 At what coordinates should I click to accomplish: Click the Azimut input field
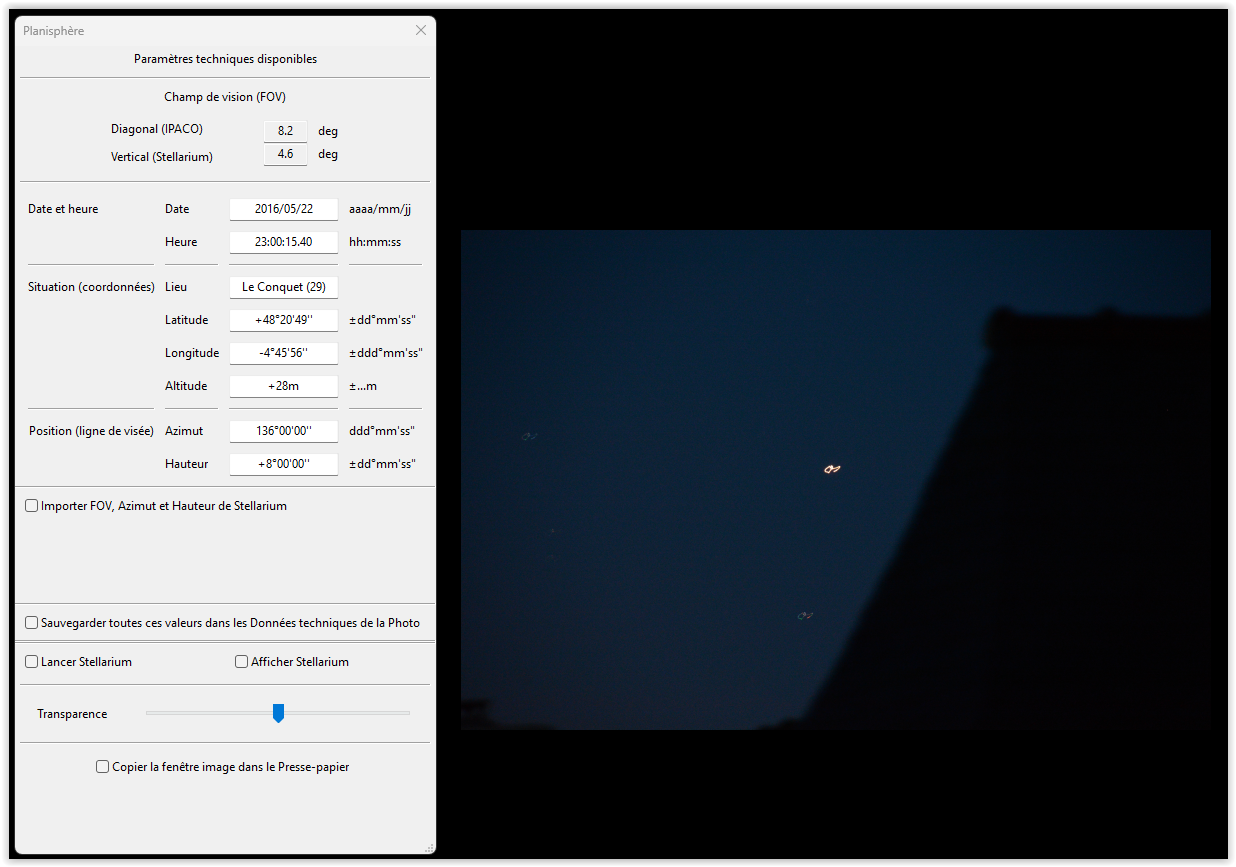tap(283, 431)
